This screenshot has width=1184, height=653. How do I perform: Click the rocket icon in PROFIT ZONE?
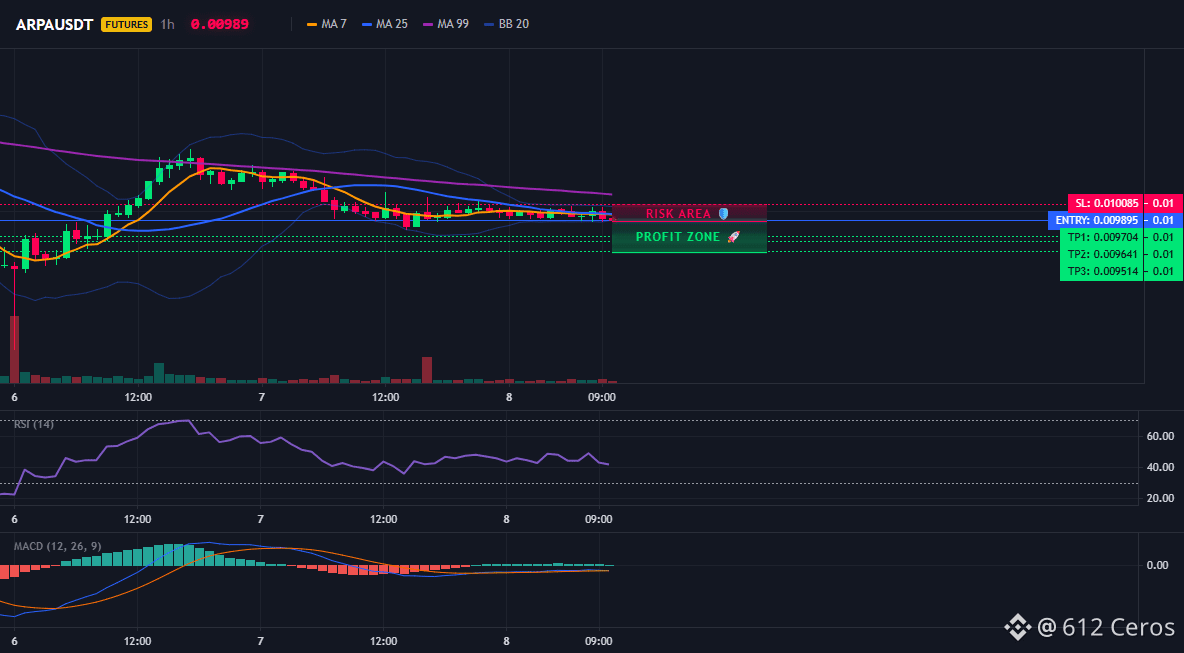pos(733,237)
